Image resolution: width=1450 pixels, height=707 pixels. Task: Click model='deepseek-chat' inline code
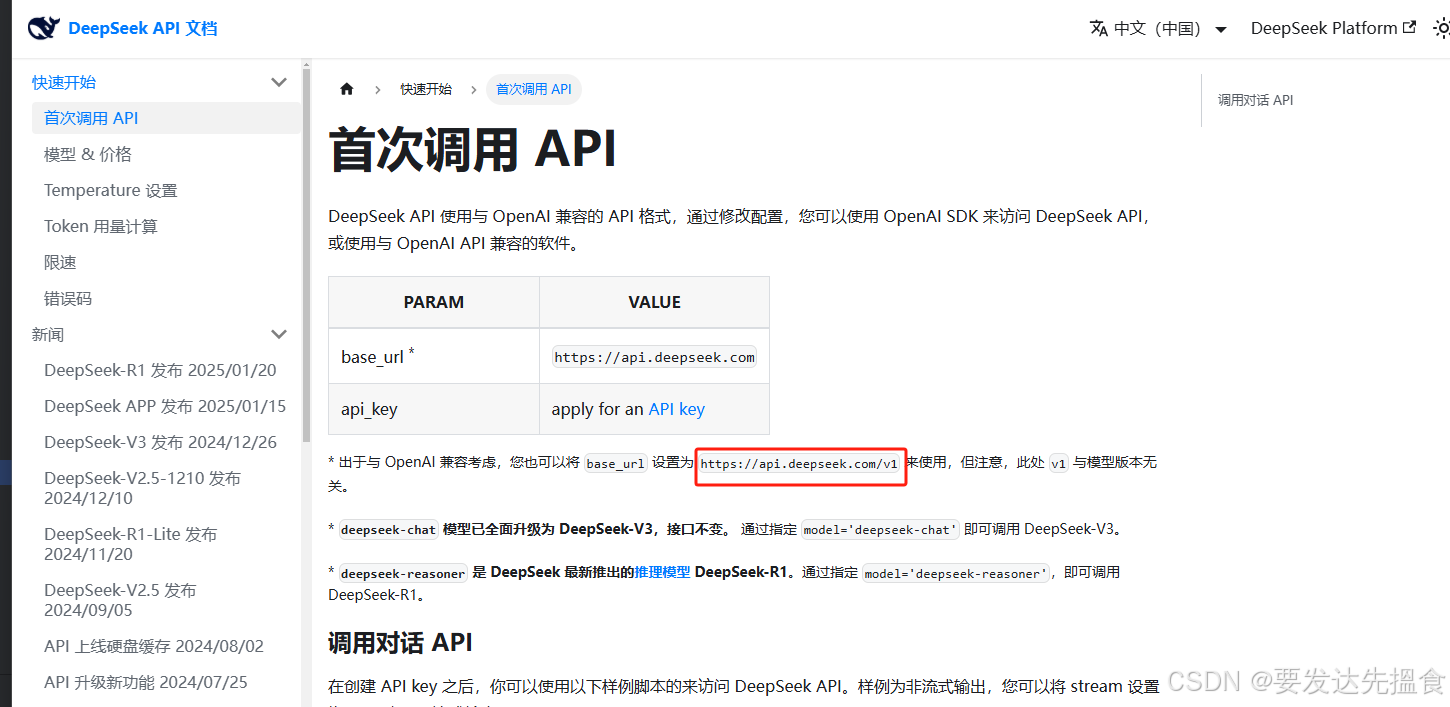(881, 530)
